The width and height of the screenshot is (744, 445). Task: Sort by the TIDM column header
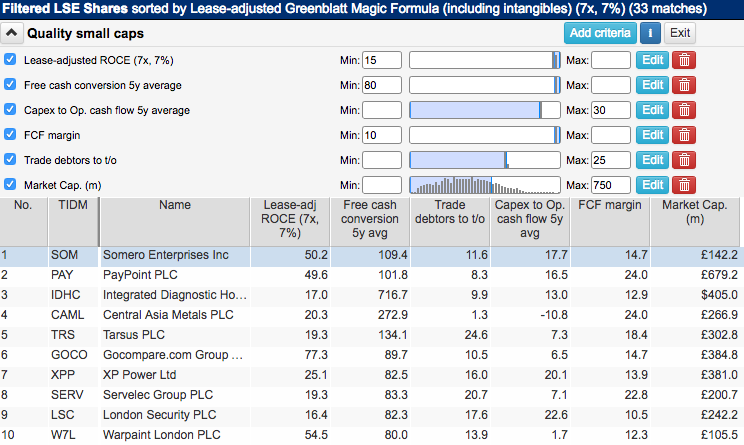(73, 222)
